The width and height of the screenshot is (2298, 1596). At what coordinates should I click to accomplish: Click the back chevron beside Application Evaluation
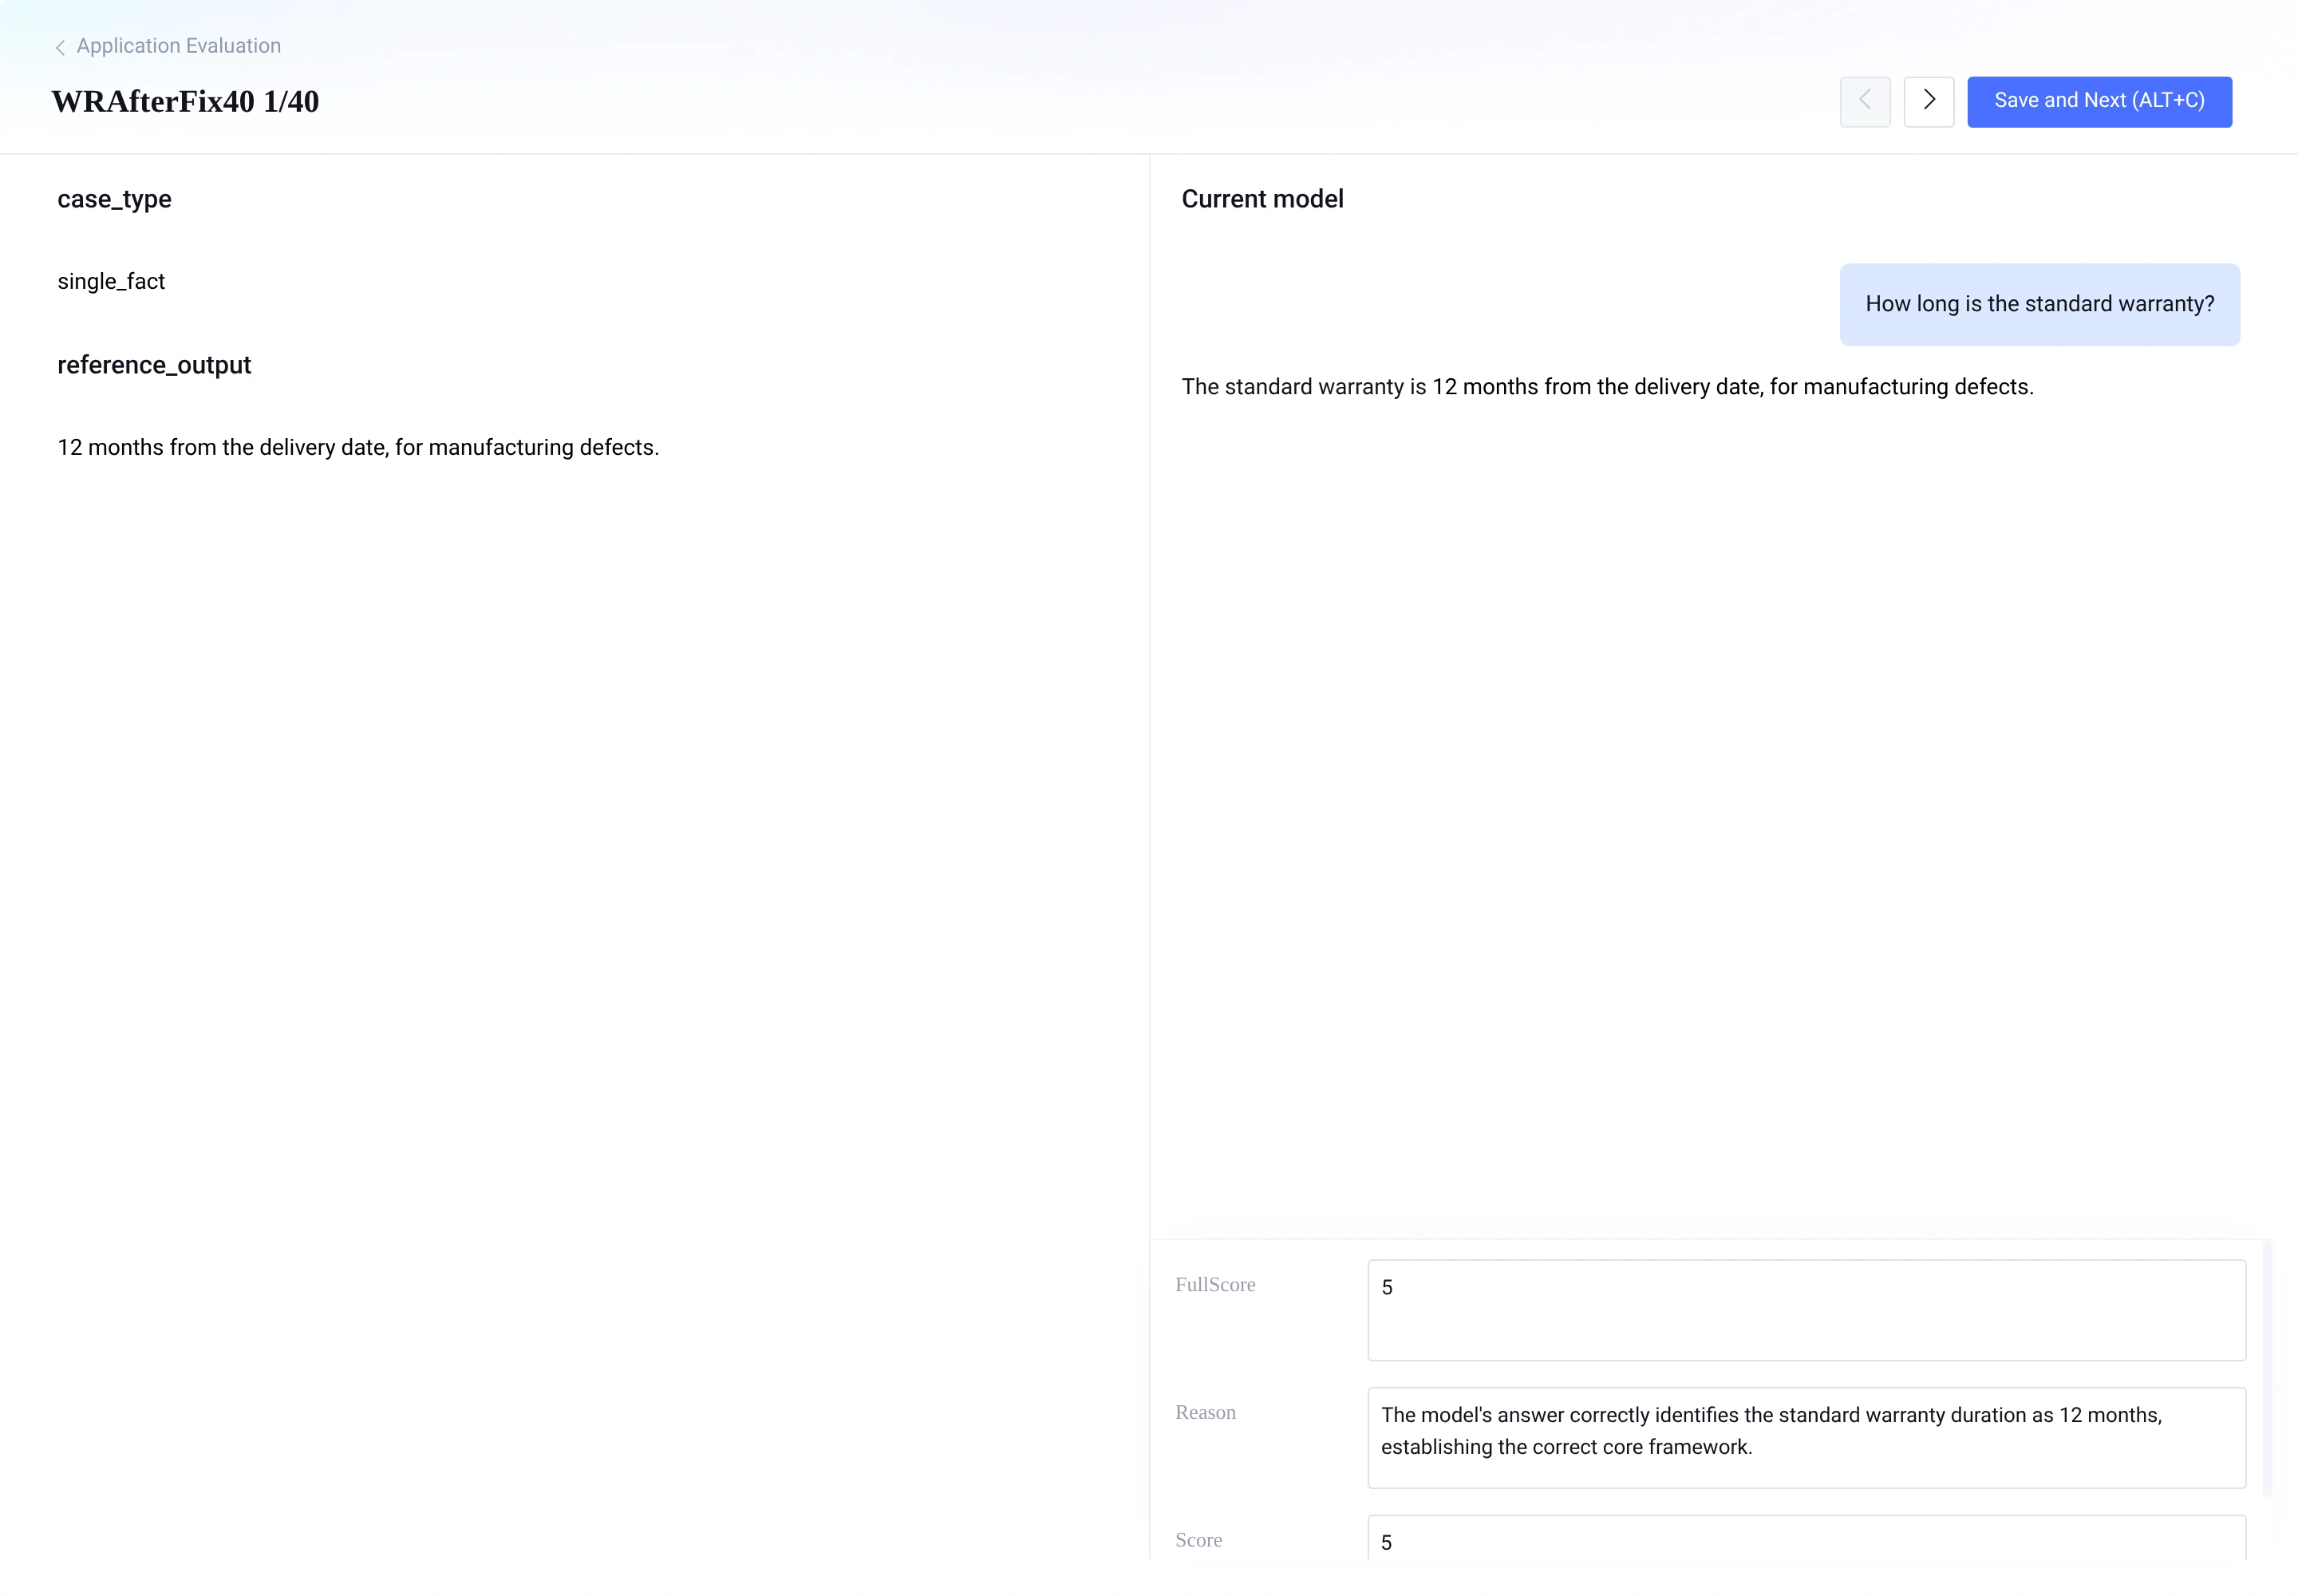coord(60,47)
